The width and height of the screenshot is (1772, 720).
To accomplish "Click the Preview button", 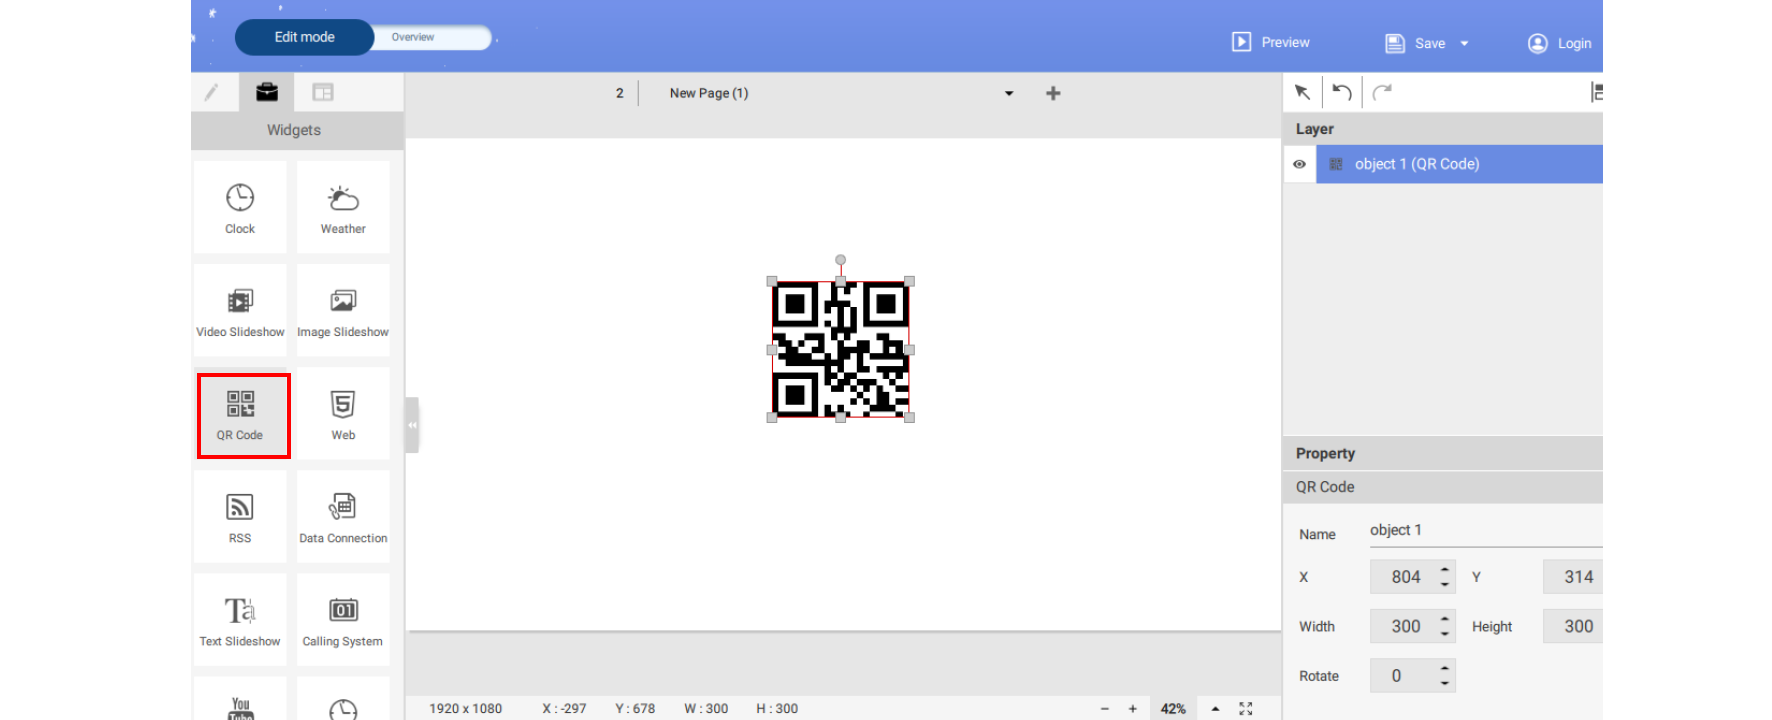I will 1271,42.
